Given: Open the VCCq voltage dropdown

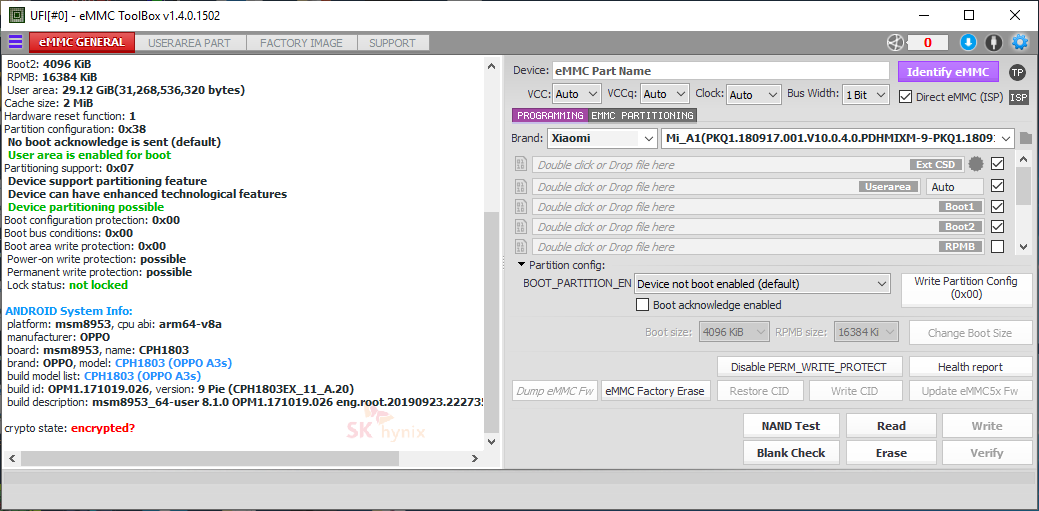Looking at the screenshot, I should tap(665, 95).
